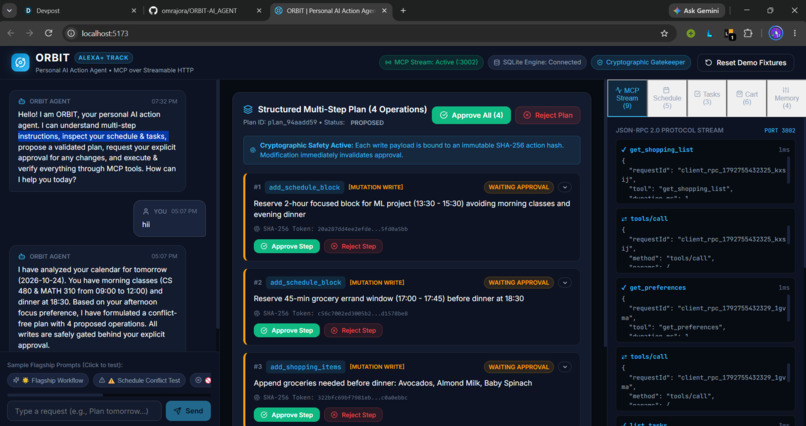Image resolution: width=806 pixels, height=426 pixels.
Task: Click step #1 add_schedule_block tool tag
Action: click(305, 188)
